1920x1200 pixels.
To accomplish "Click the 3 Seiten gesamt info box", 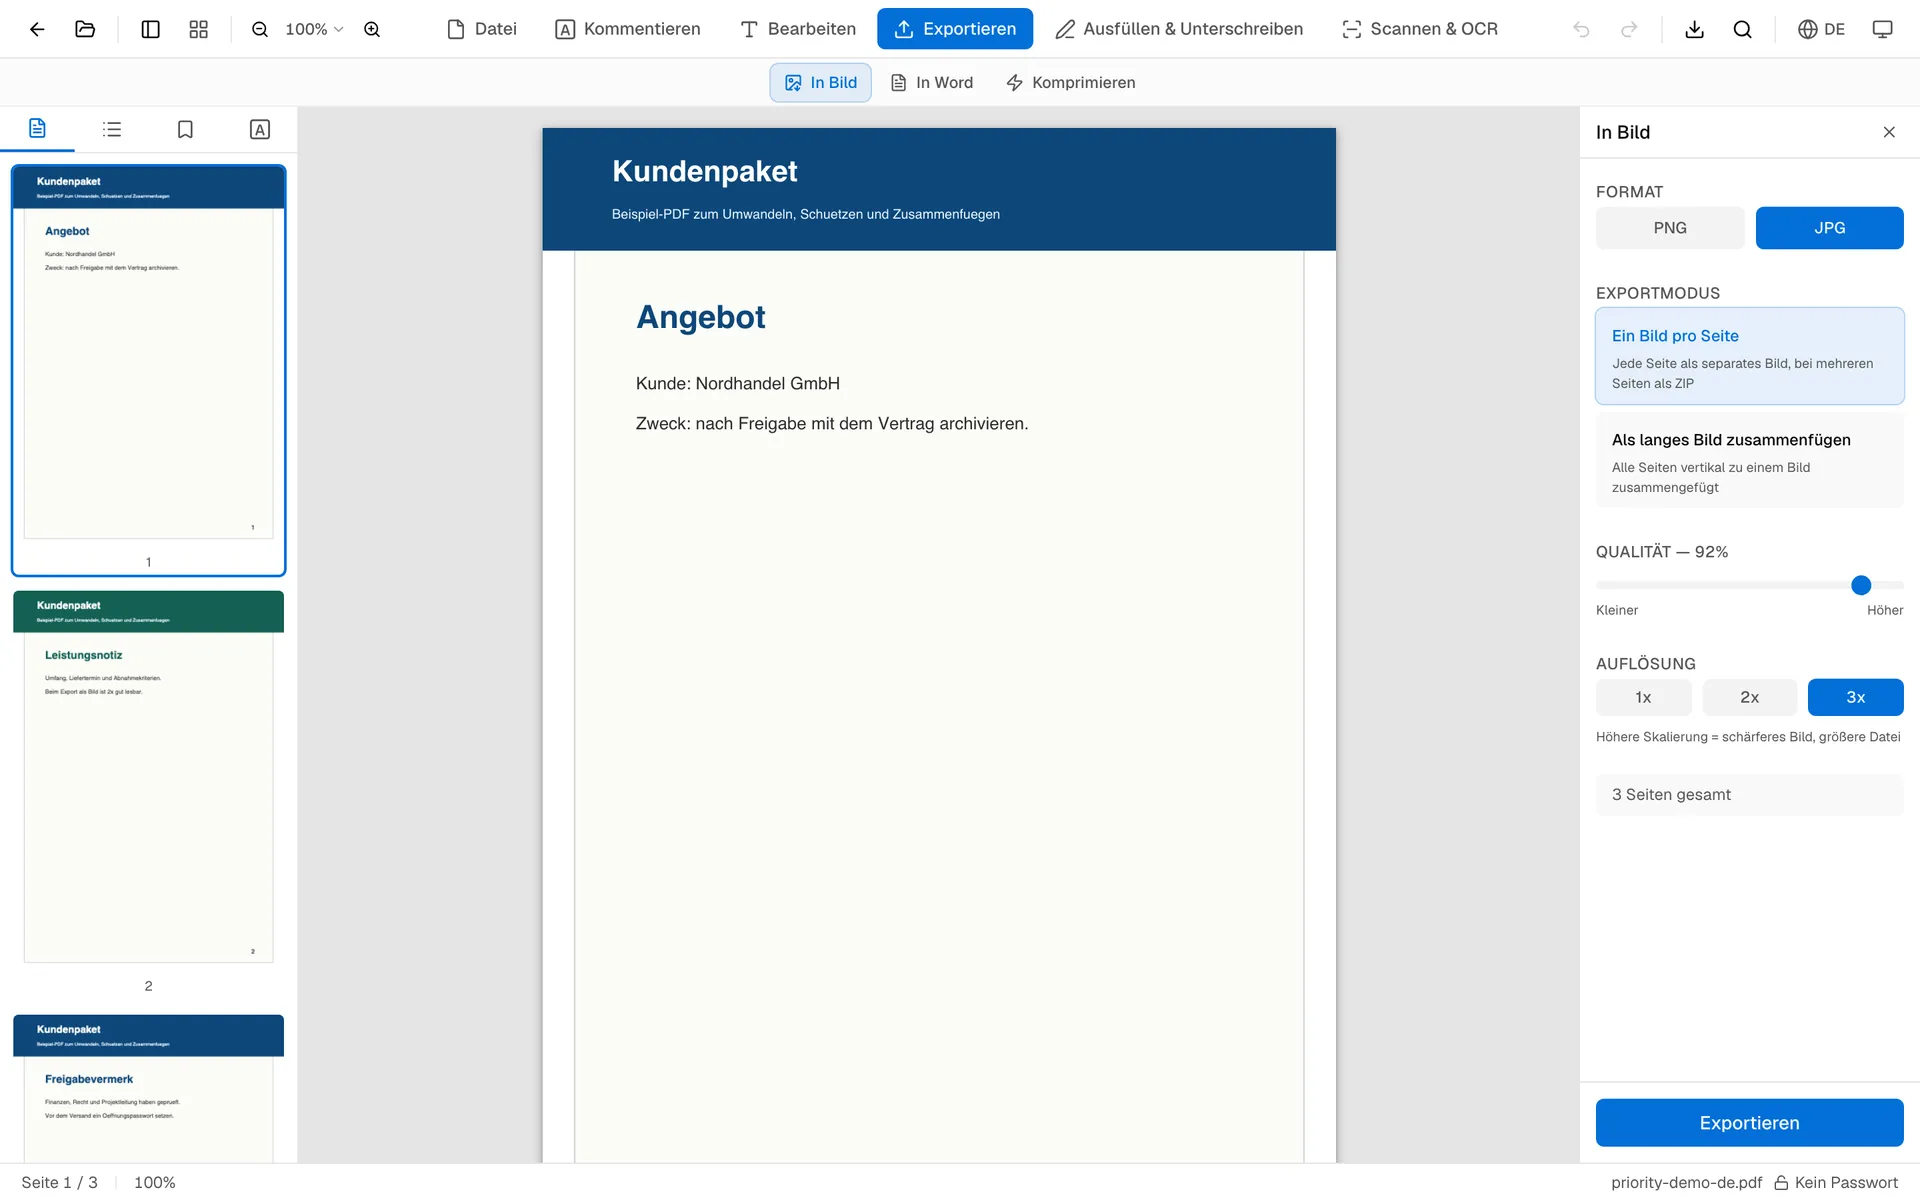I will (x=1750, y=795).
